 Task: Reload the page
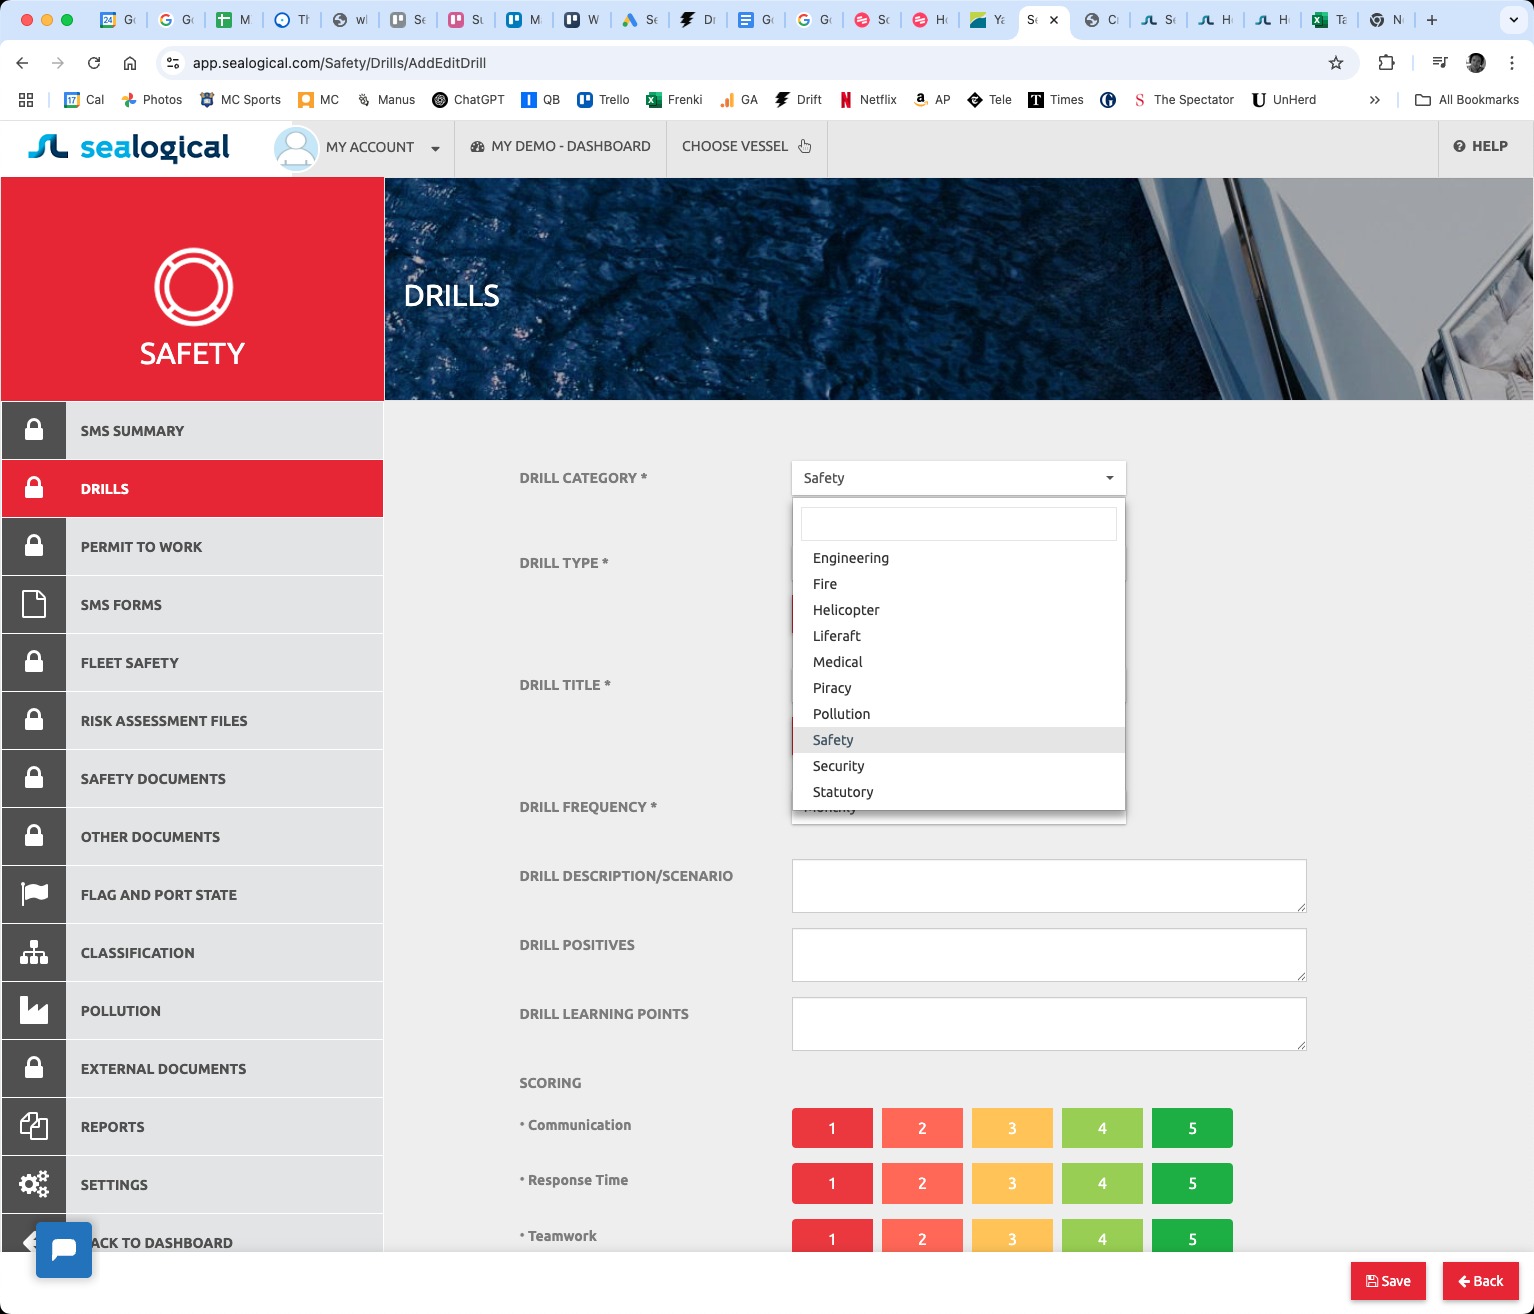pyautogui.click(x=94, y=63)
